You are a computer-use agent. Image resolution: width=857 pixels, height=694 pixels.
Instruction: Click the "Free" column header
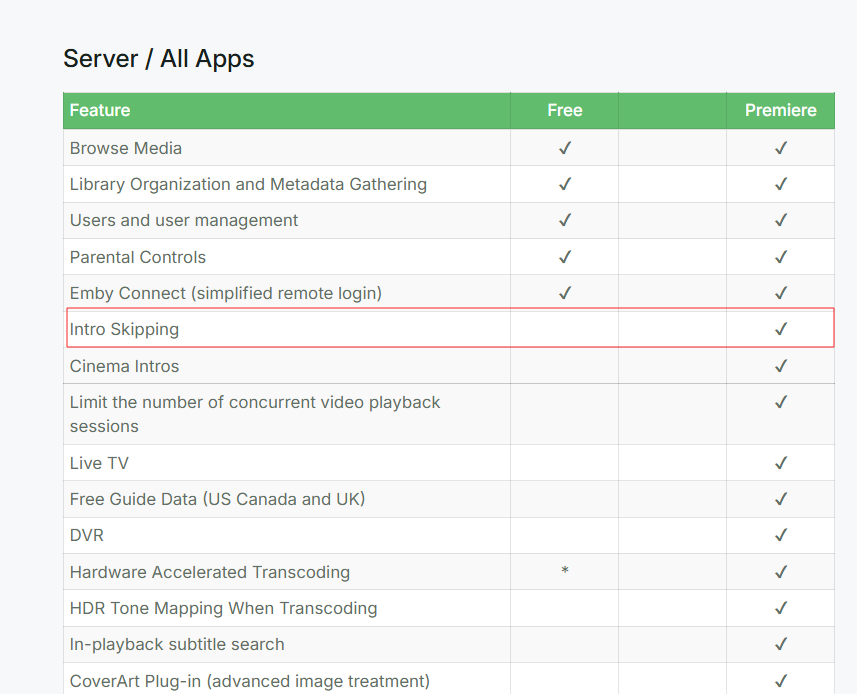565,110
